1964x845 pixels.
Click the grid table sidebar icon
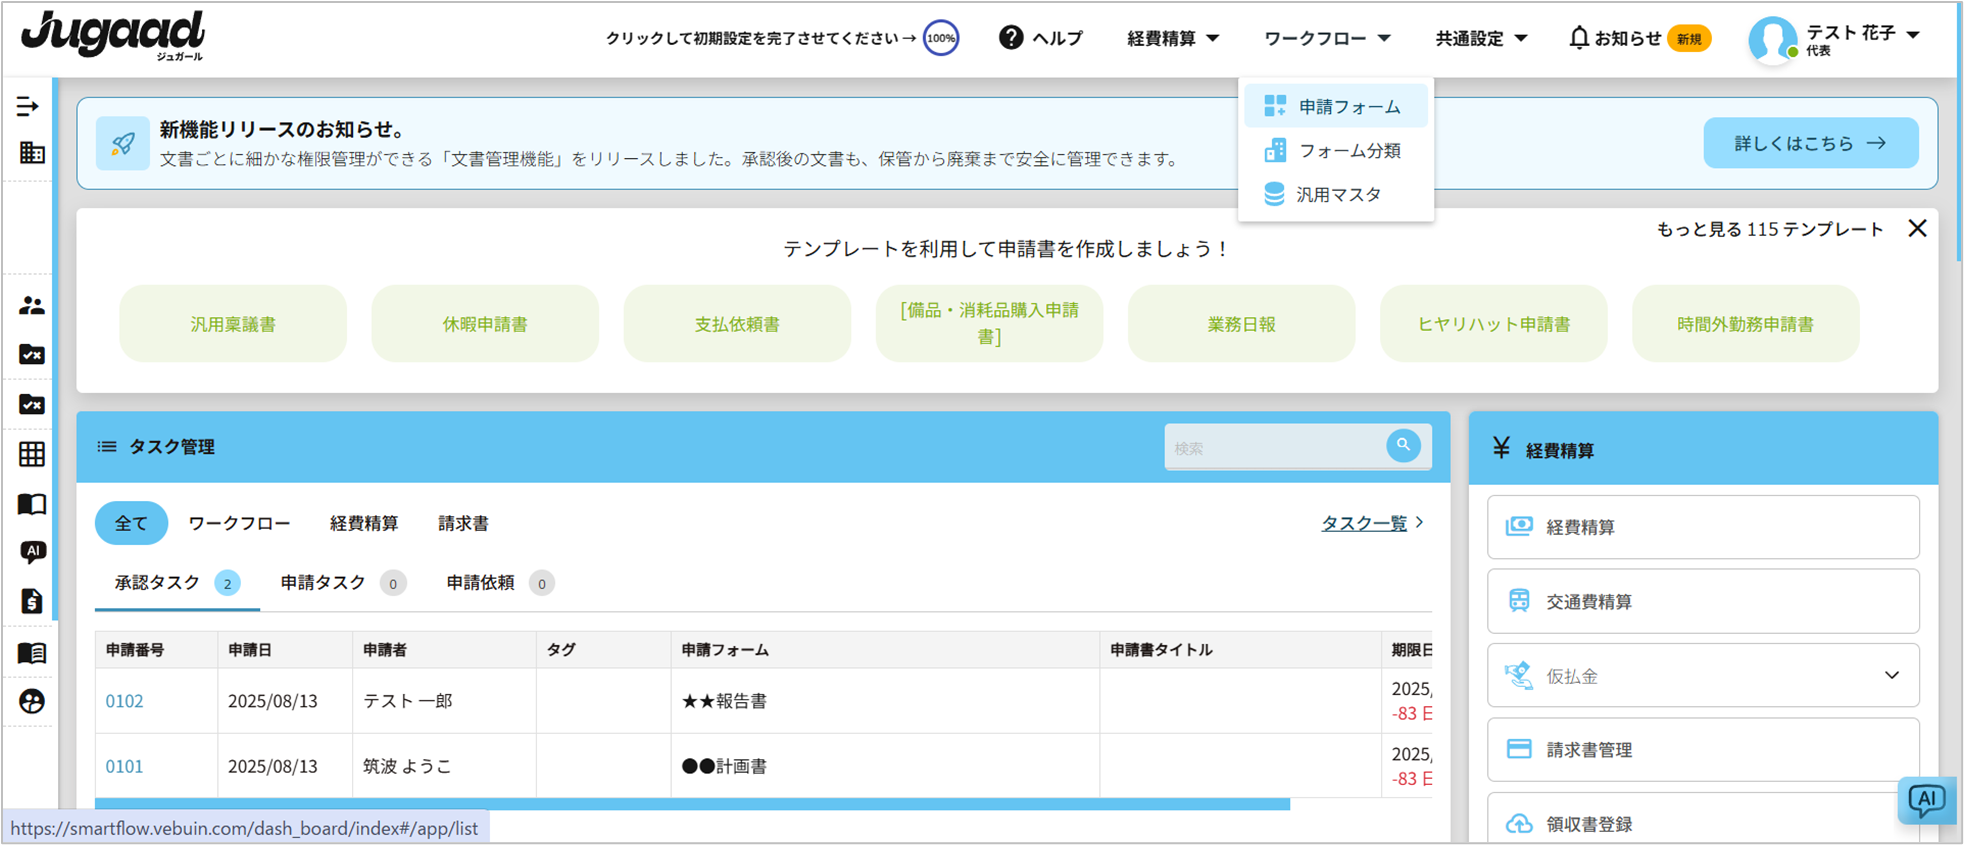click(x=32, y=454)
